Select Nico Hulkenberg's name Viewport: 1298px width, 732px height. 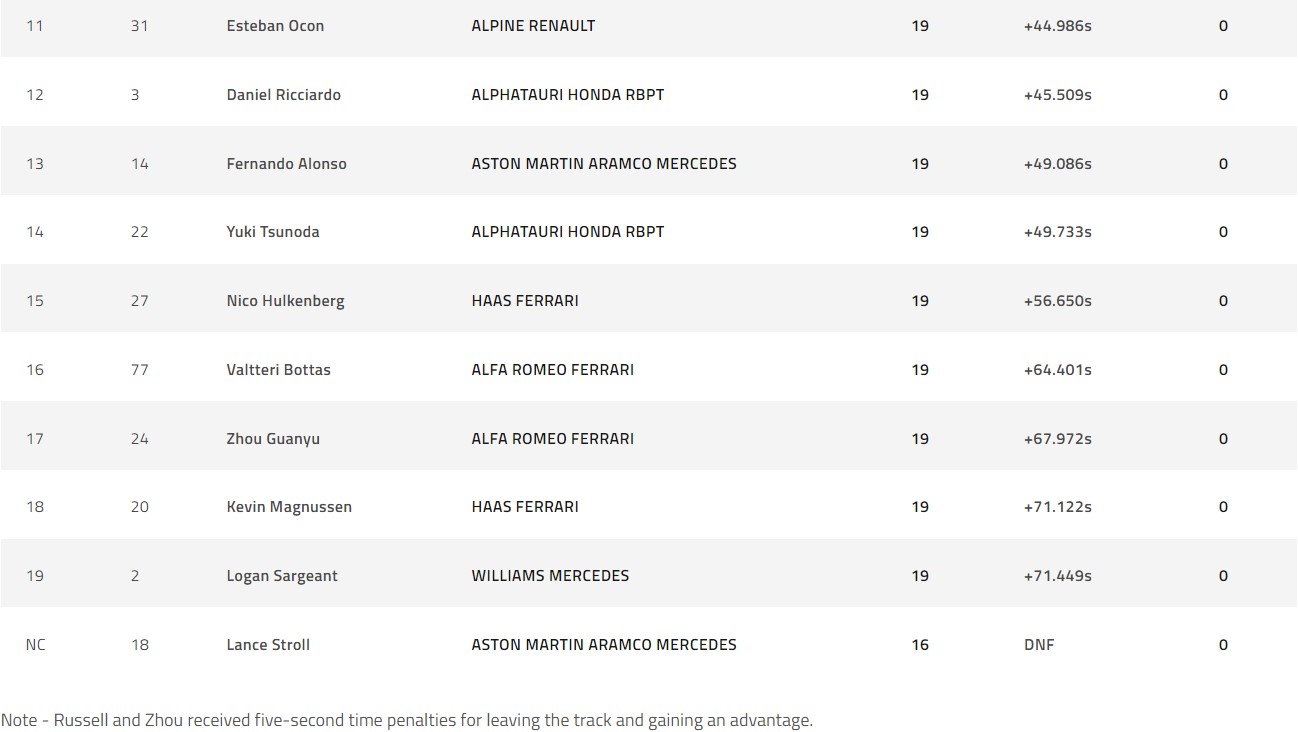pyautogui.click(x=285, y=301)
